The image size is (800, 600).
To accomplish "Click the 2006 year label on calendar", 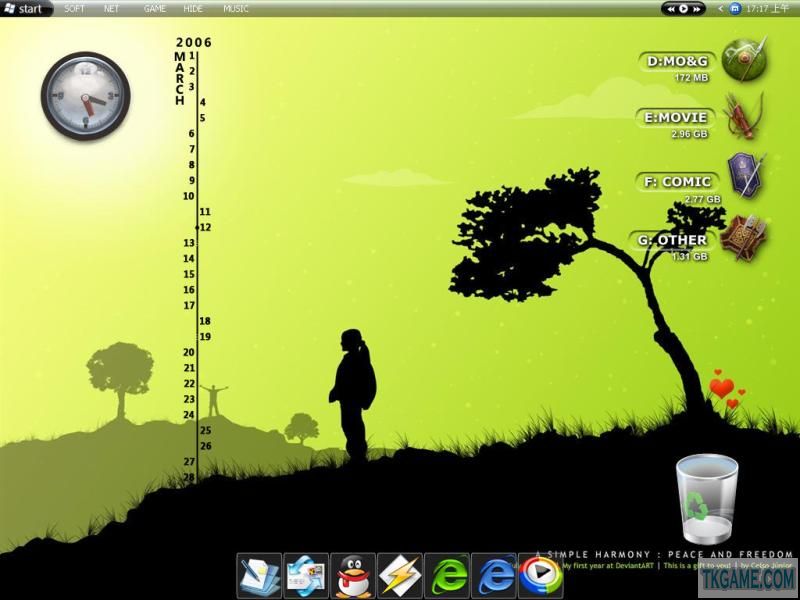I will [193, 42].
